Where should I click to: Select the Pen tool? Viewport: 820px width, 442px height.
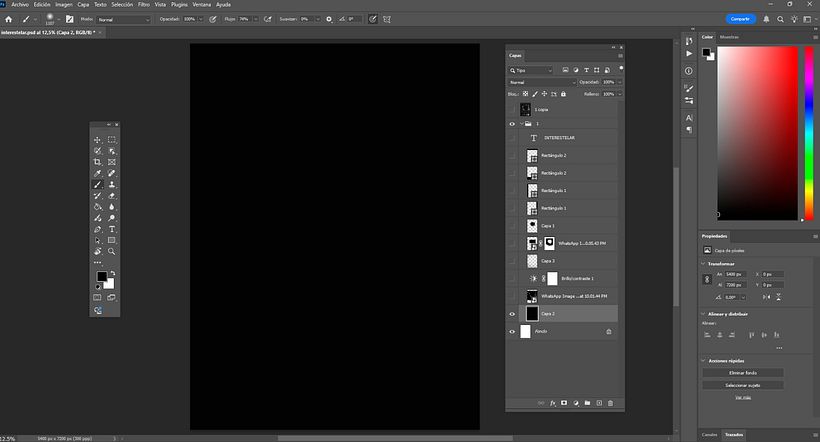97,229
